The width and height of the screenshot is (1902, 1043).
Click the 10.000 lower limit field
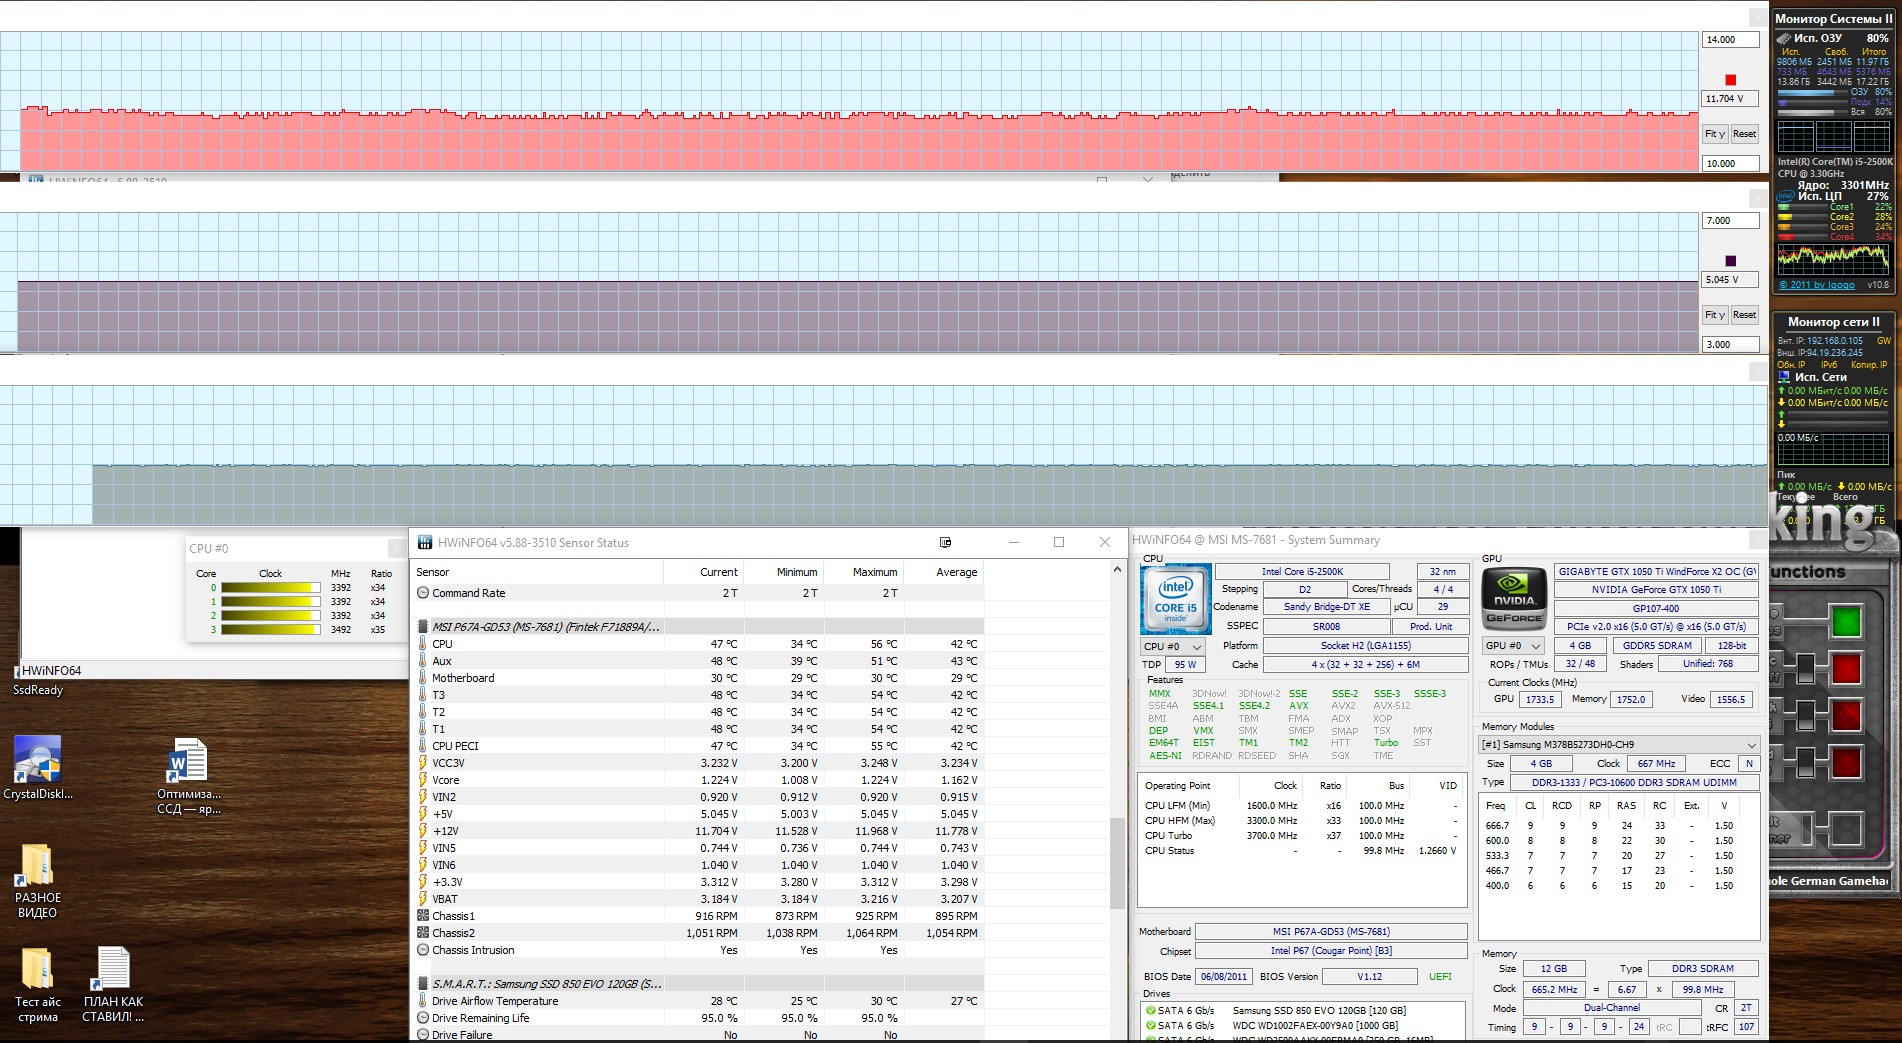[x=1730, y=164]
